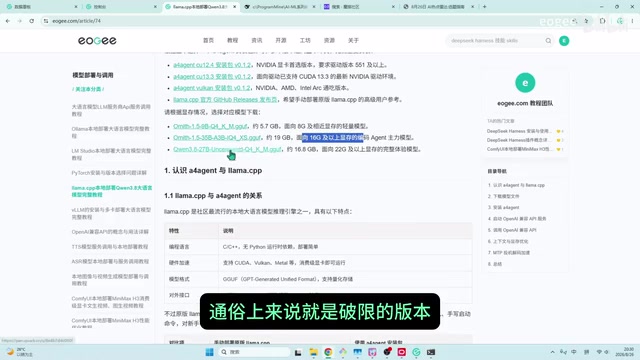This screenshot has width=640, height=360.
Task: Open the browser three-dot menu
Action: tap(632, 21)
